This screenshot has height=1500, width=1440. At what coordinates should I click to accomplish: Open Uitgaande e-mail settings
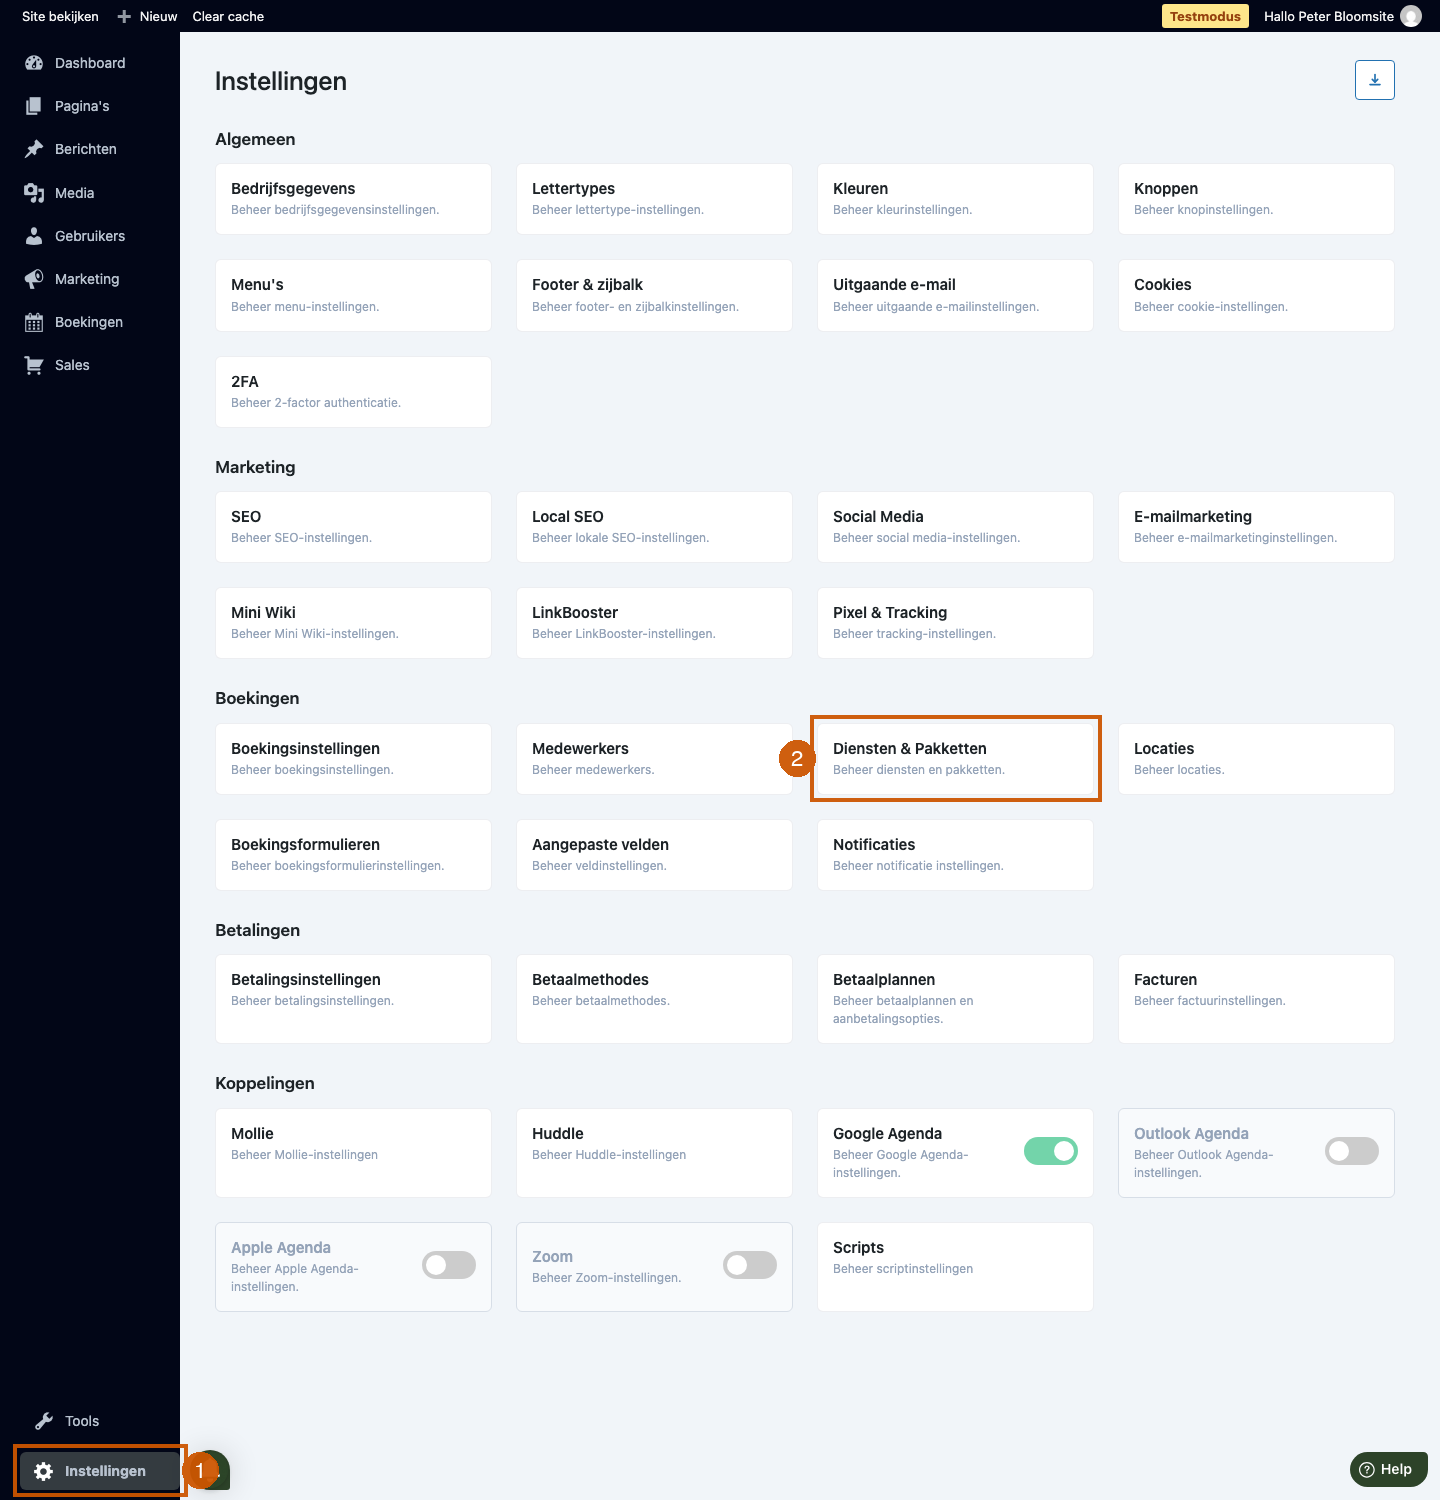[955, 295]
